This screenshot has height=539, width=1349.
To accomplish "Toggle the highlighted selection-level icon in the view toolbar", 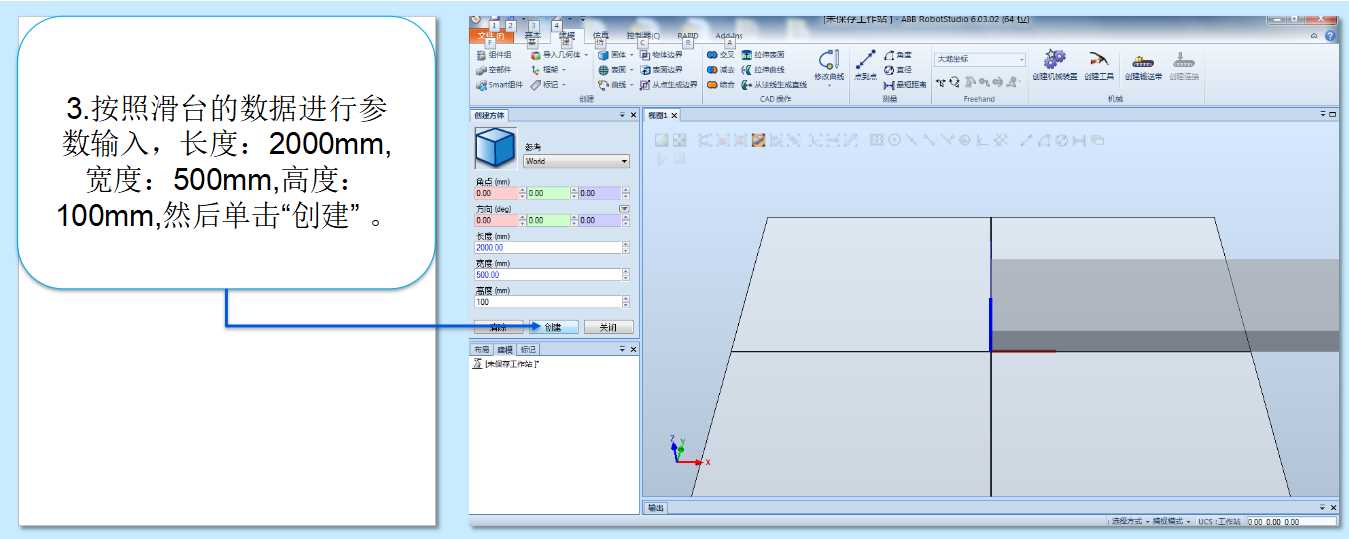I will coord(758,141).
